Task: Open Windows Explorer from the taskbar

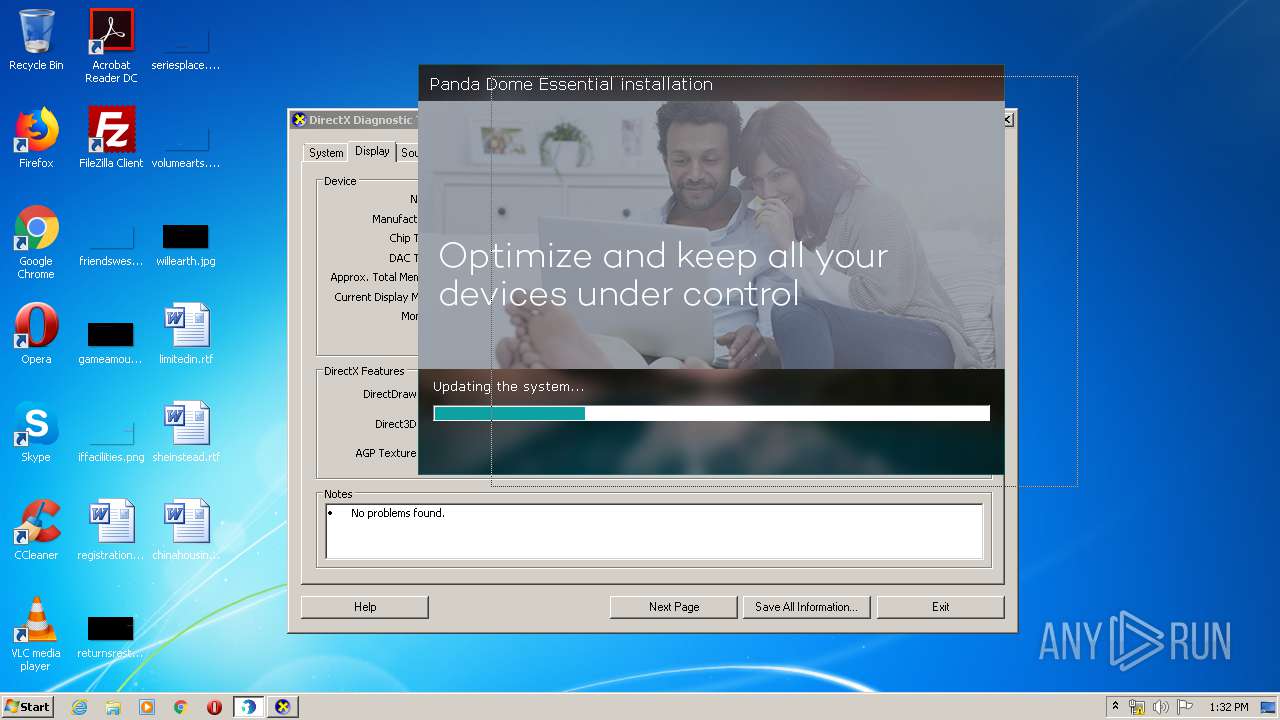Action: (113, 707)
